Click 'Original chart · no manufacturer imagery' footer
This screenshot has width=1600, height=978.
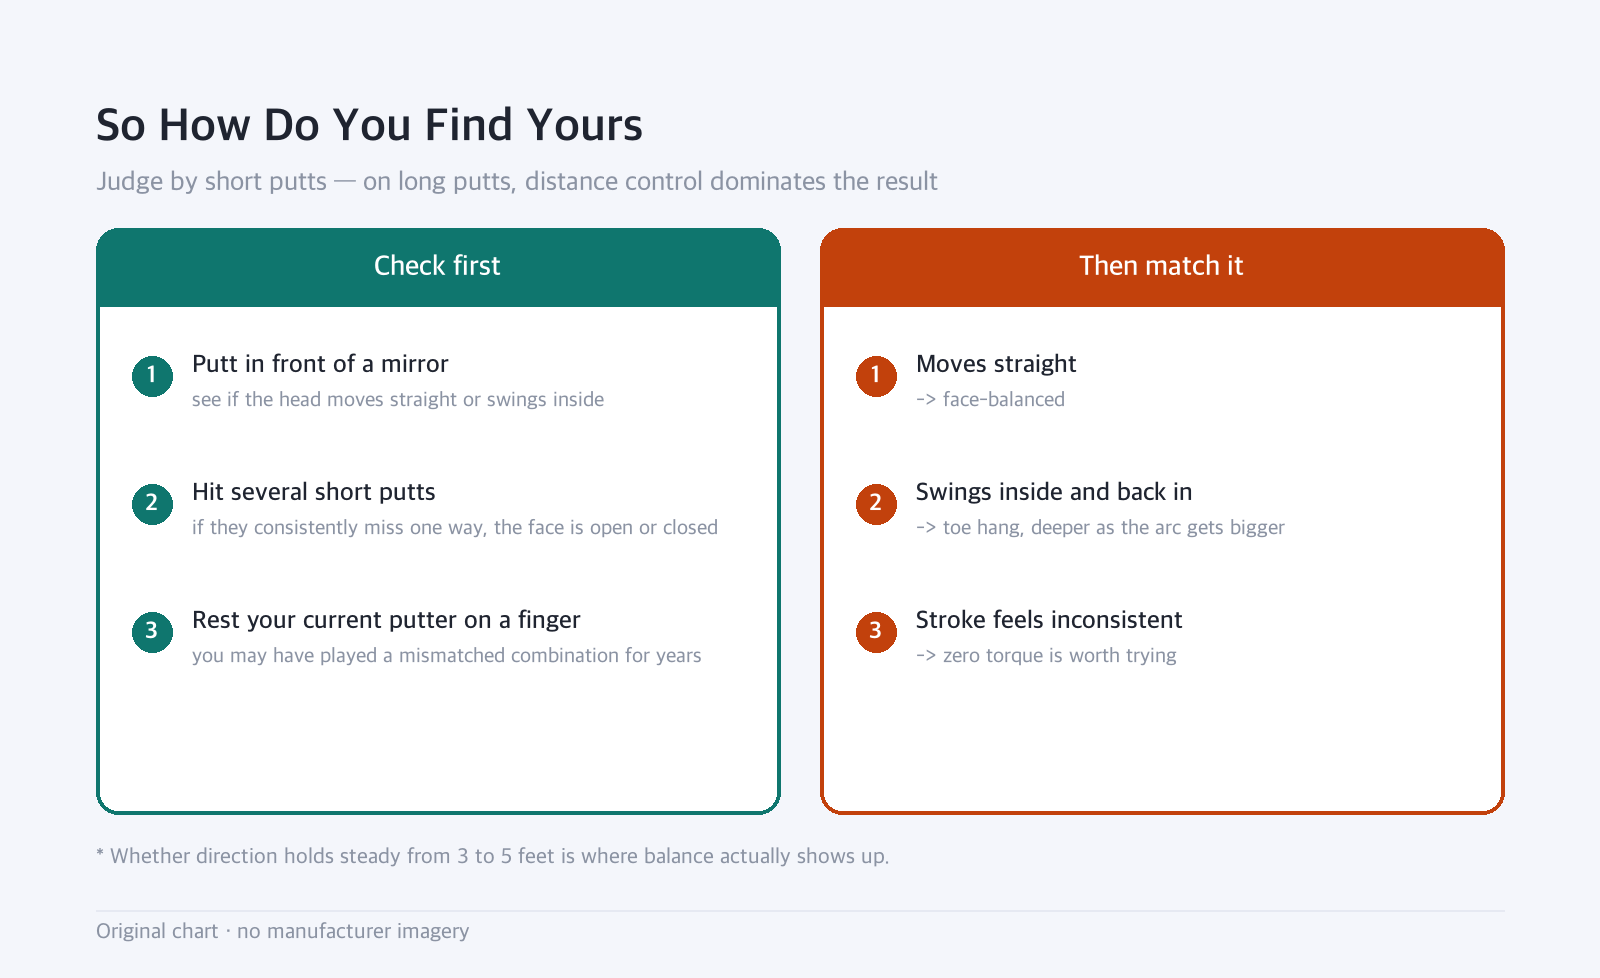[282, 931]
